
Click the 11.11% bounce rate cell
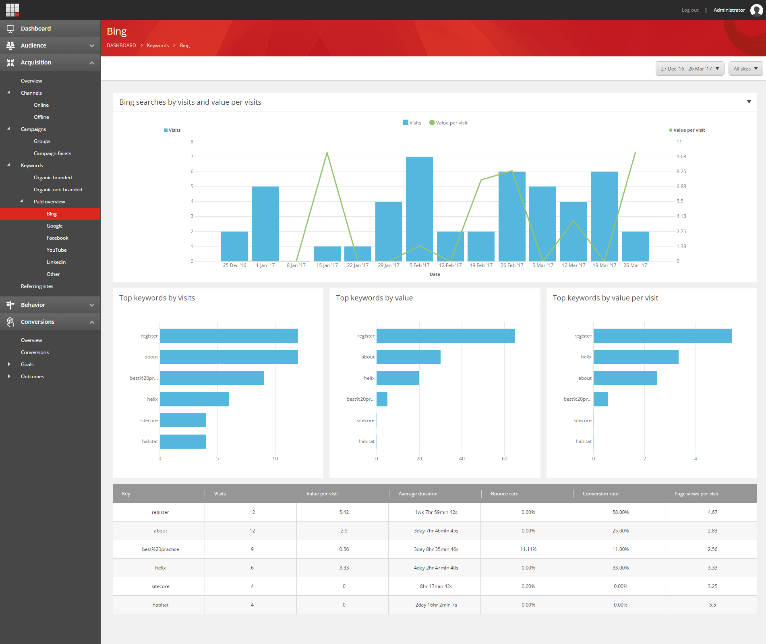click(x=528, y=549)
